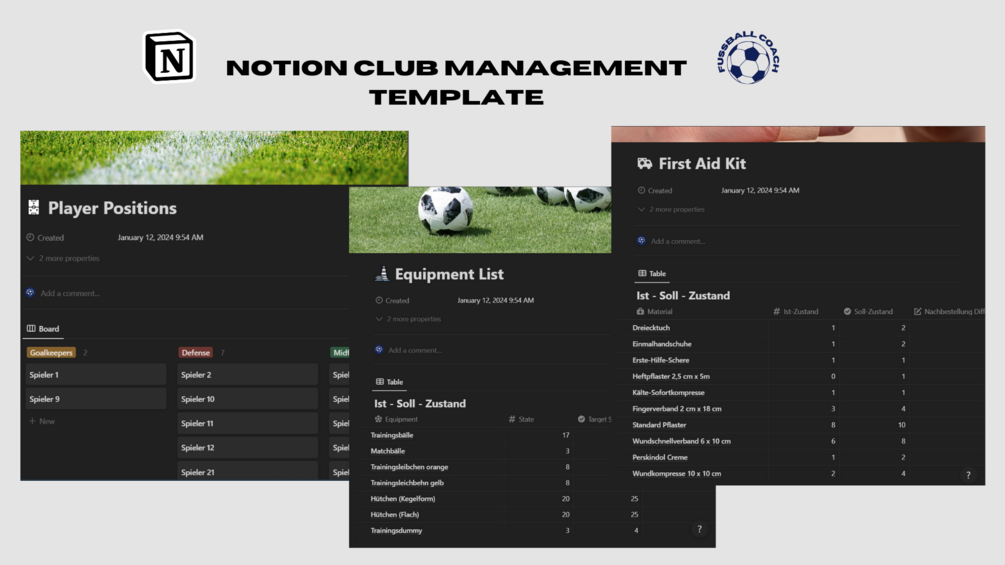The width and height of the screenshot is (1005, 565).
Task: Select the Einmalhandschuhe row
Action: 801,343
